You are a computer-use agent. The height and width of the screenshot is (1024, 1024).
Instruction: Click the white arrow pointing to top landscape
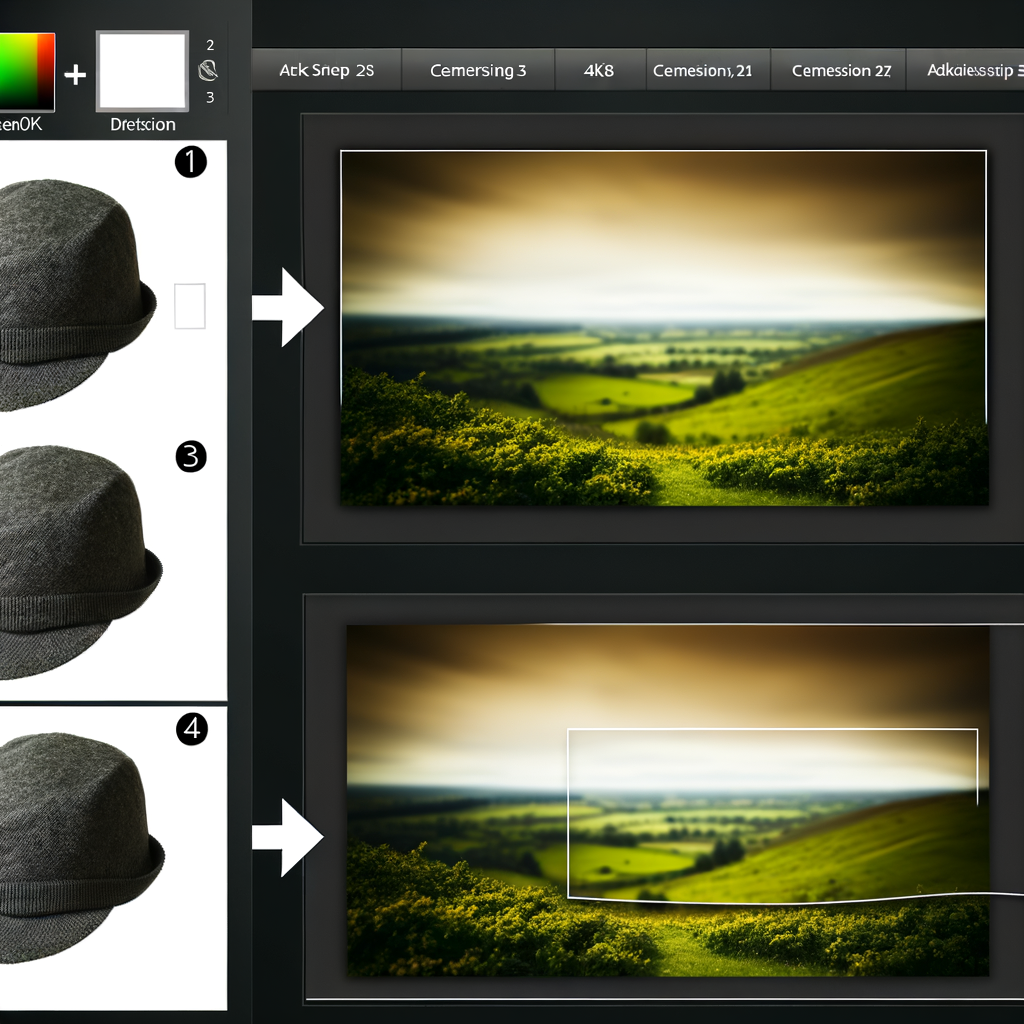point(288,307)
